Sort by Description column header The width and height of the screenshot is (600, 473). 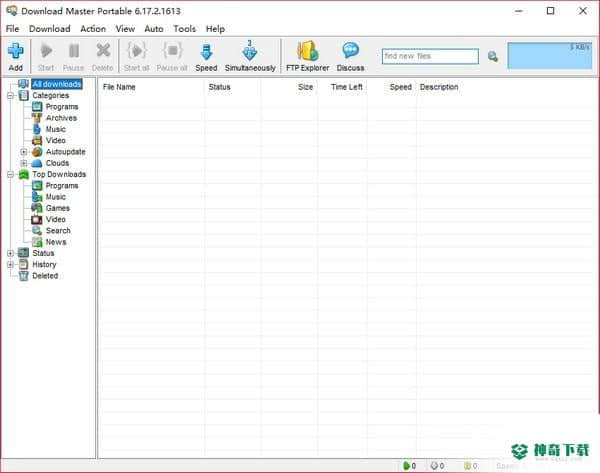pyautogui.click(x=439, y=87)
